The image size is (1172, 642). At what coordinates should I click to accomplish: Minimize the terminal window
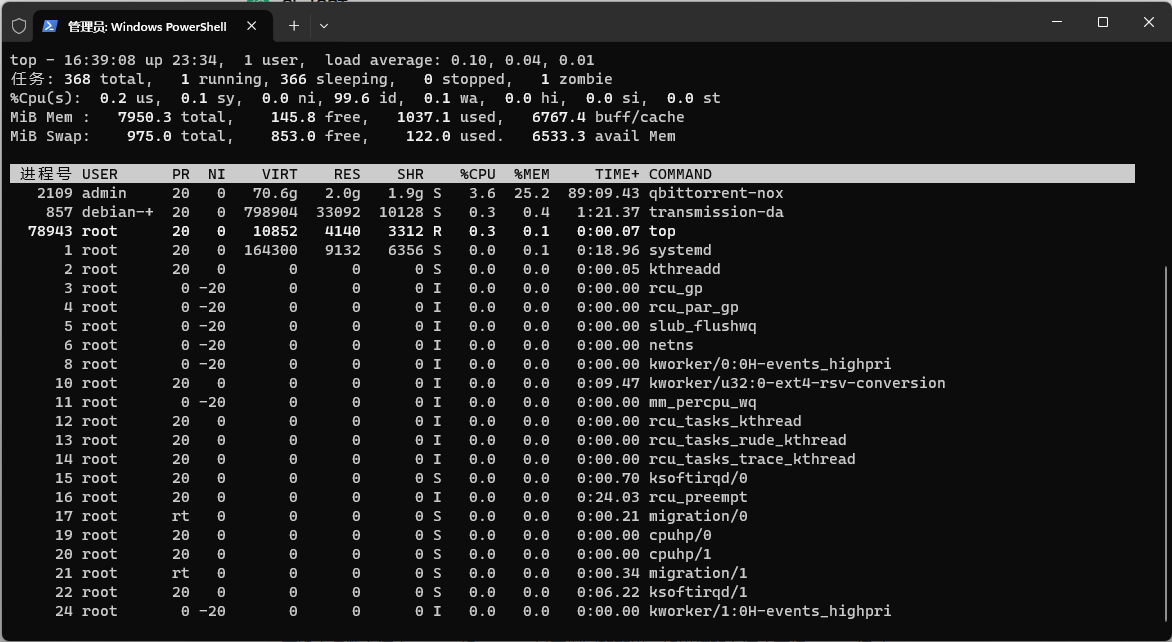1057,22
